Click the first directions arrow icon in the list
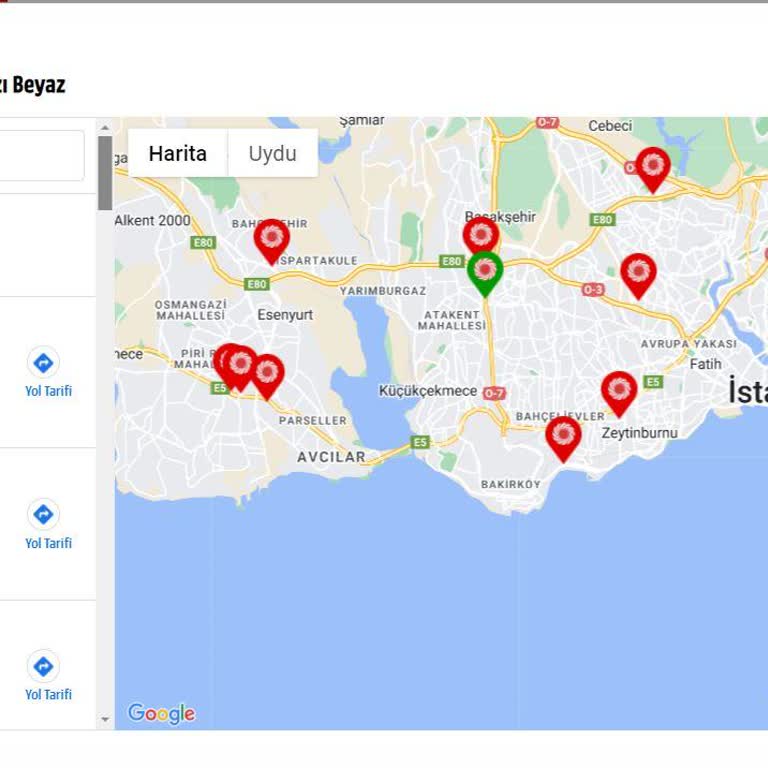This screenshot has height=768, width=768. coord(43,362)
